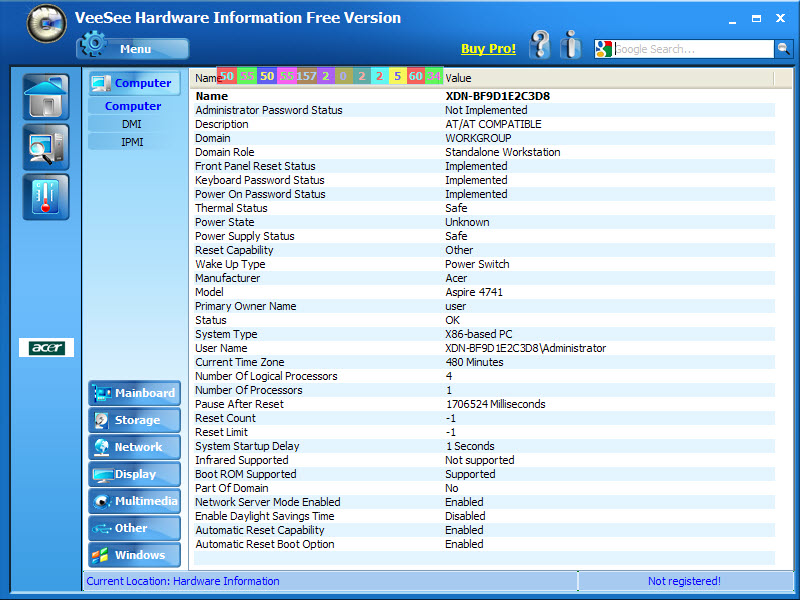Open the Menu button with gear

[x=132, y=47]
